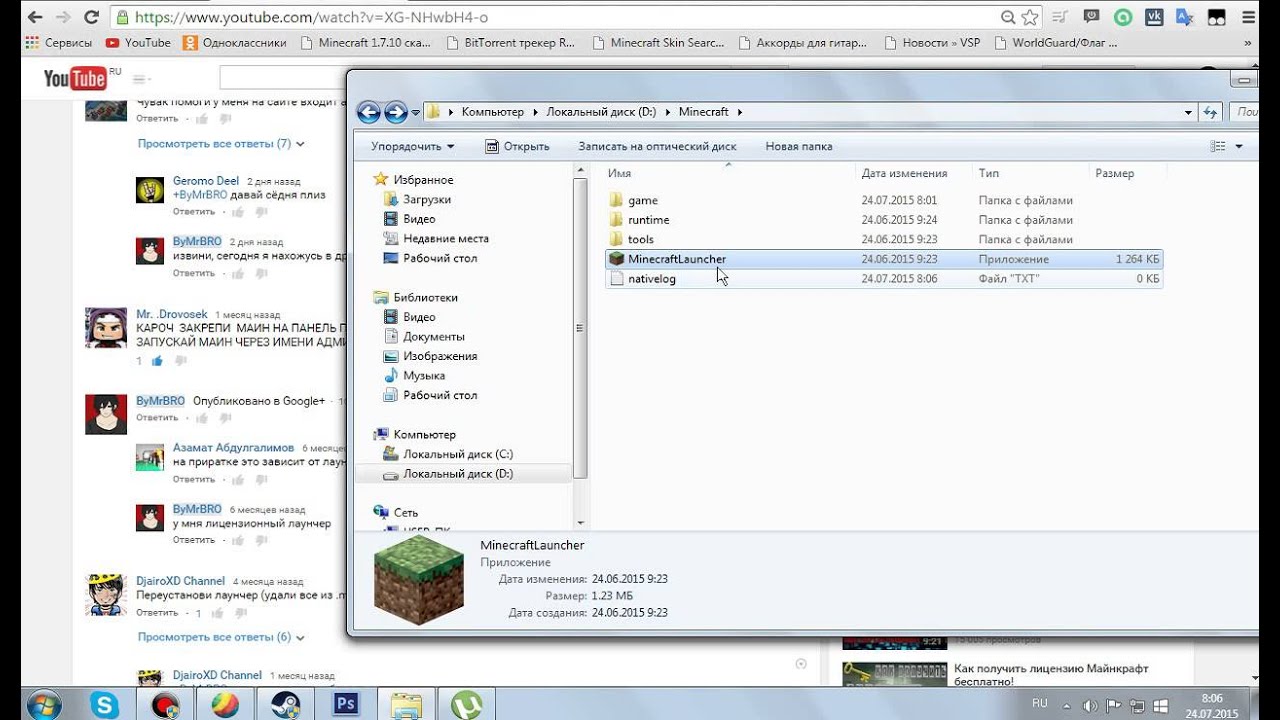Click the Explorer refresh button beside the address bar
The height and width of the screenshot is (720, 1280).
click(1210, 112)
